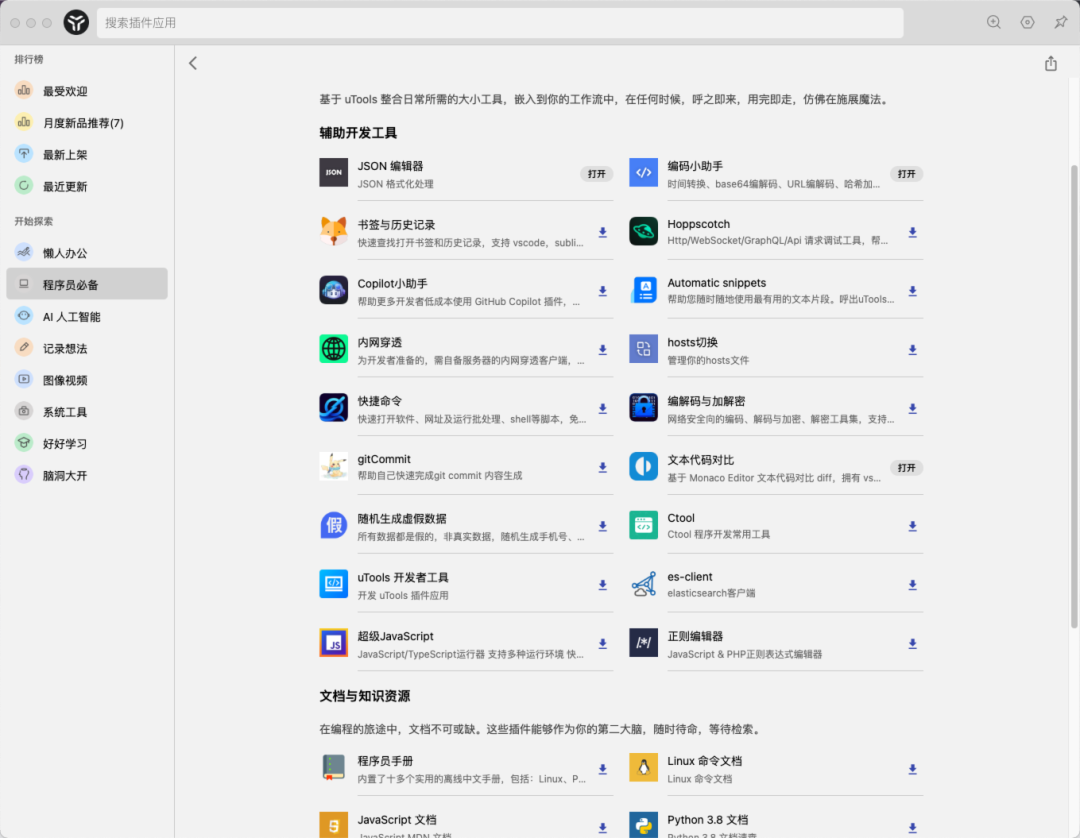Screen dimensions: 1080x838
Task: Open the AI 人工智能 category
Action: pyautogui.click(x=87, y=317)
